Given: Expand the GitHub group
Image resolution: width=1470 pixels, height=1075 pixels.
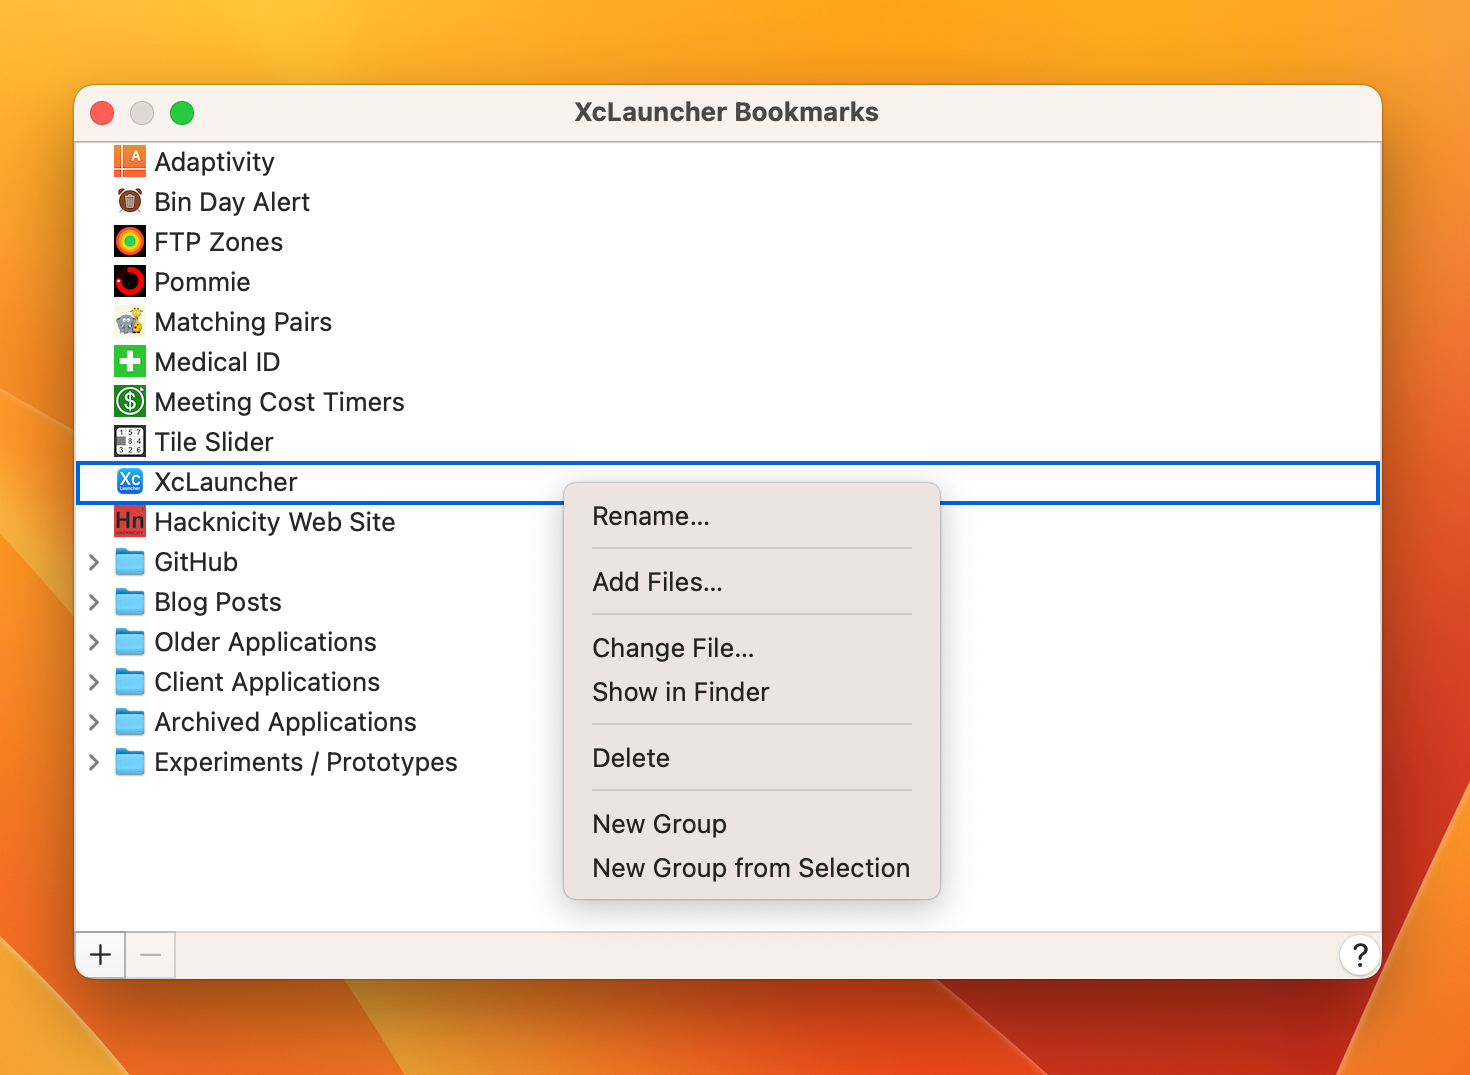Looking at the screenshot, I should click(94, 562).
